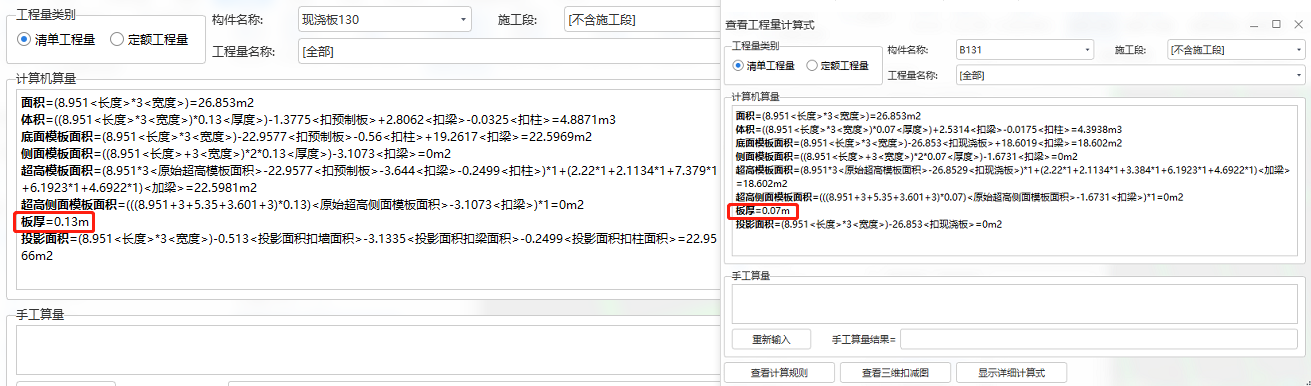
Task: Click the 板厚=0.13m line
Action: (55, 221)
